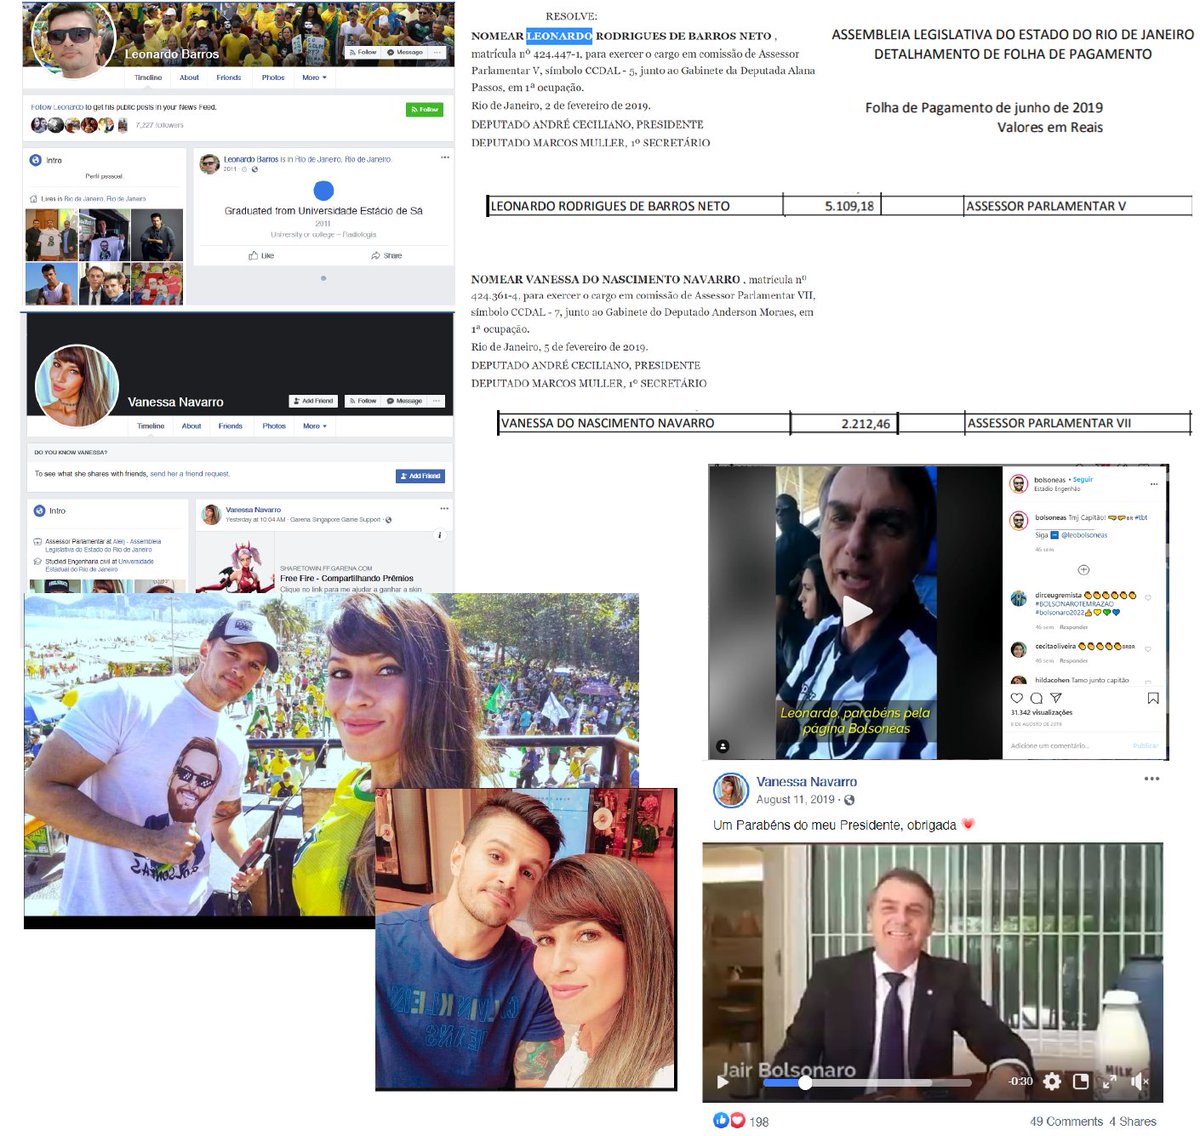Open About tab on Leonardo Barros profile

coord(189,77)
